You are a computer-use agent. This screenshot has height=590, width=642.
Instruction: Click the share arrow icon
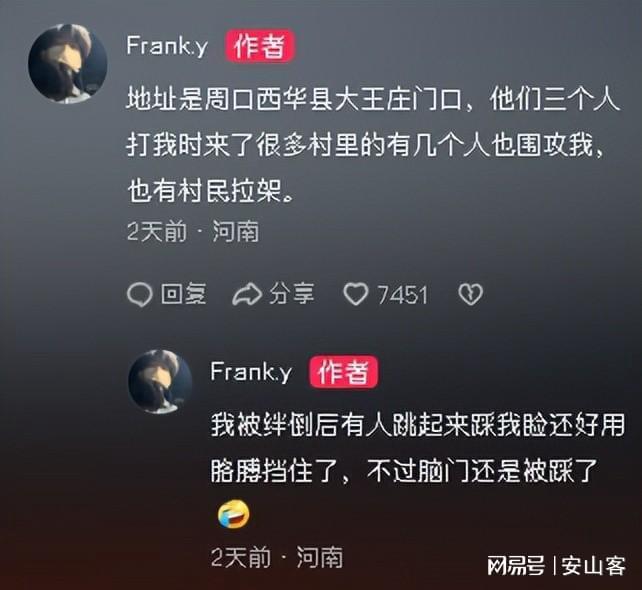click(247, 294)
